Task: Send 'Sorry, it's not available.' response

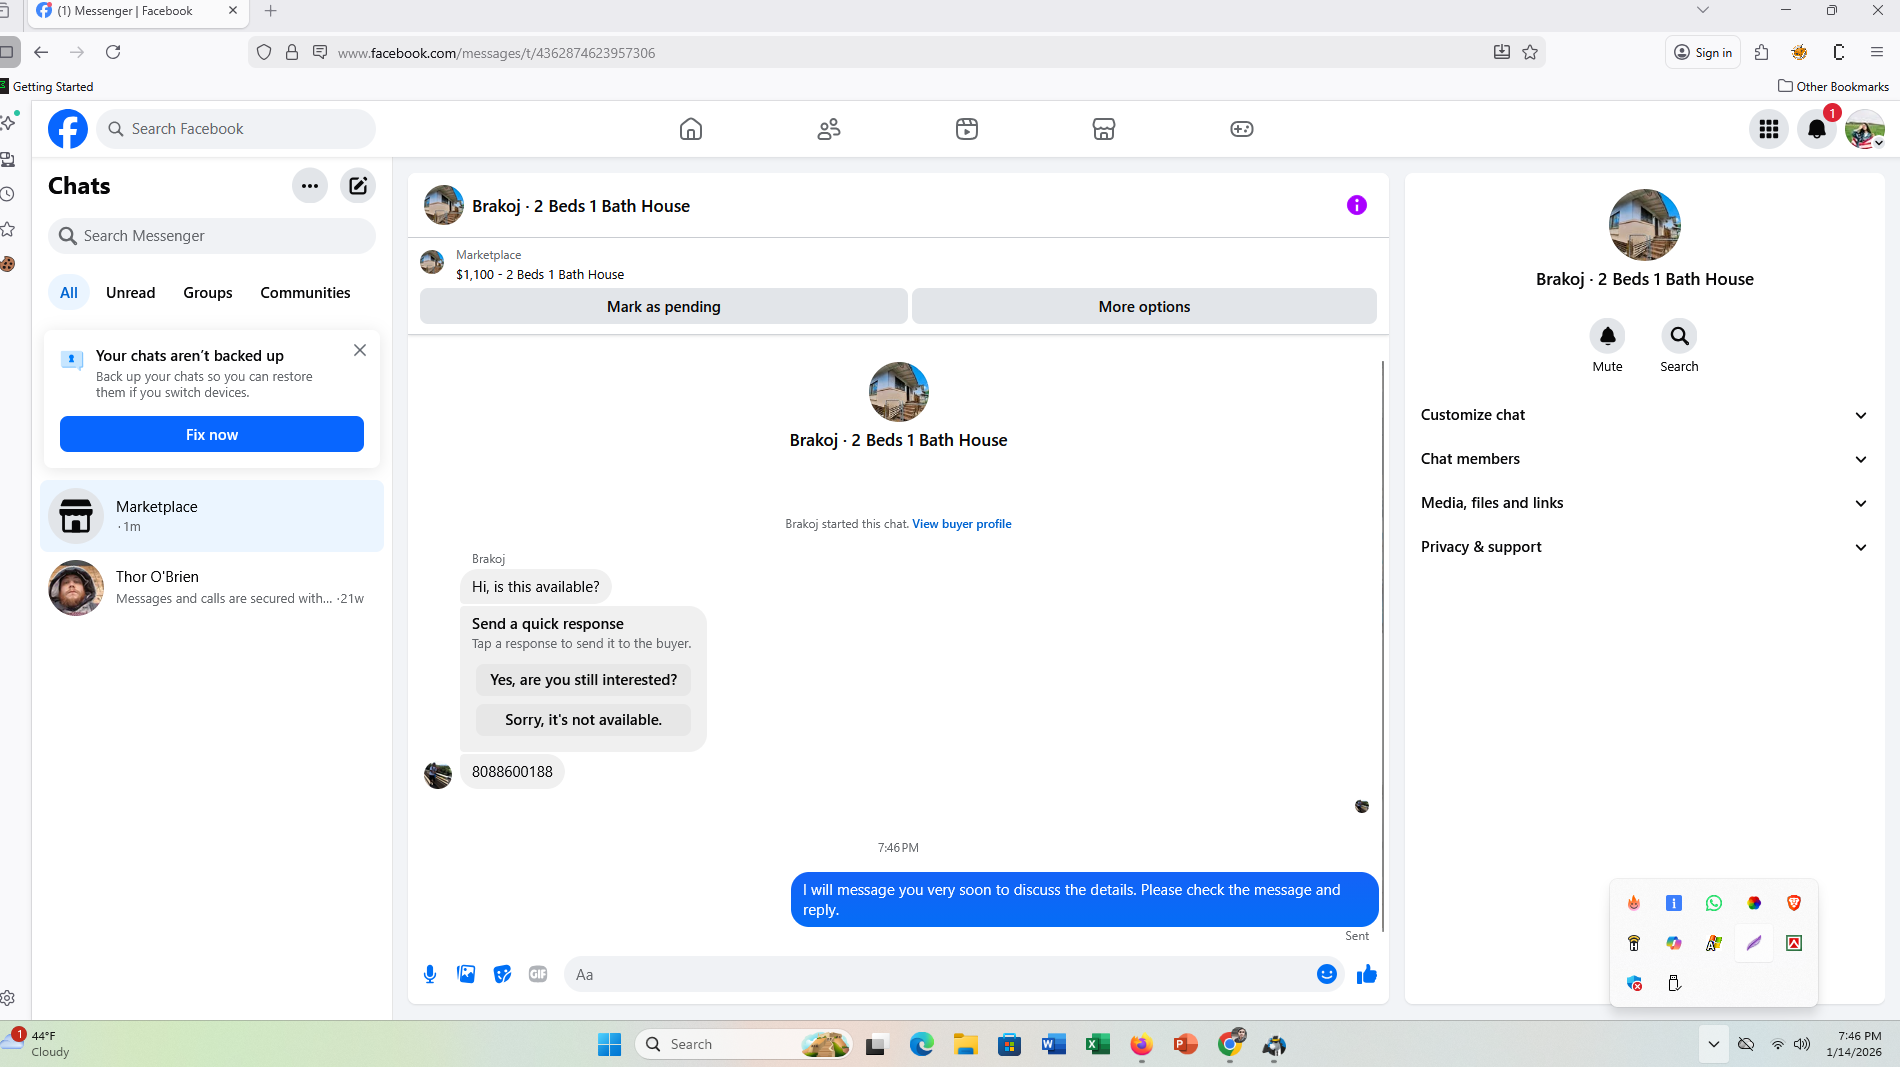Action: pyautogui.click(x=584, y=720)
